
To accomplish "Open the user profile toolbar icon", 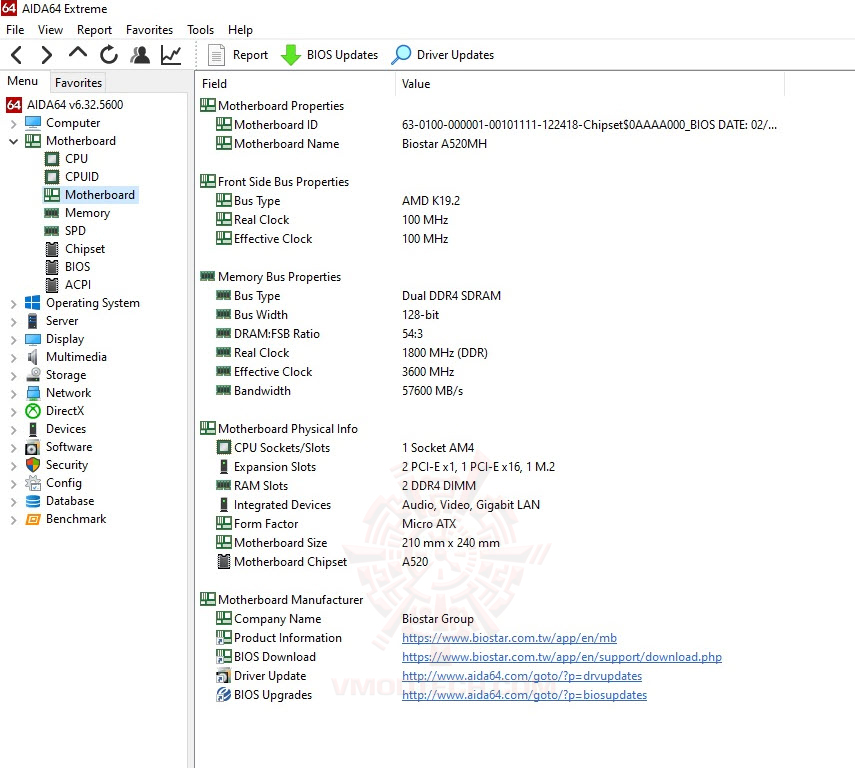I will pos(140,55).
